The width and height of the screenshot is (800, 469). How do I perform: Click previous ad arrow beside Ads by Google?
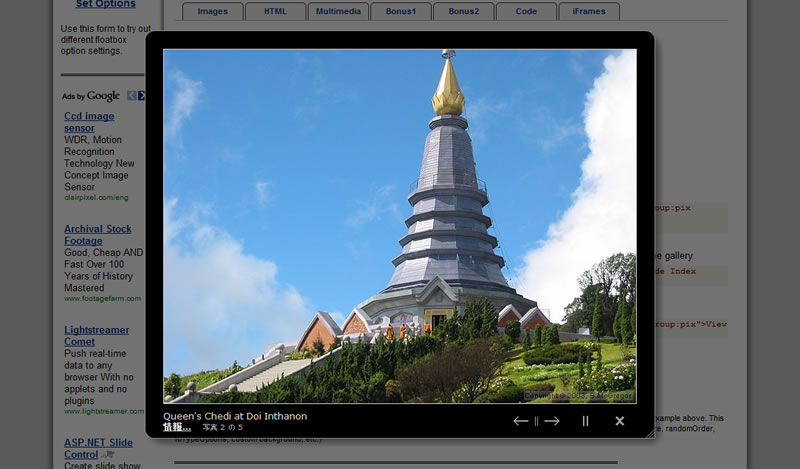132,96
